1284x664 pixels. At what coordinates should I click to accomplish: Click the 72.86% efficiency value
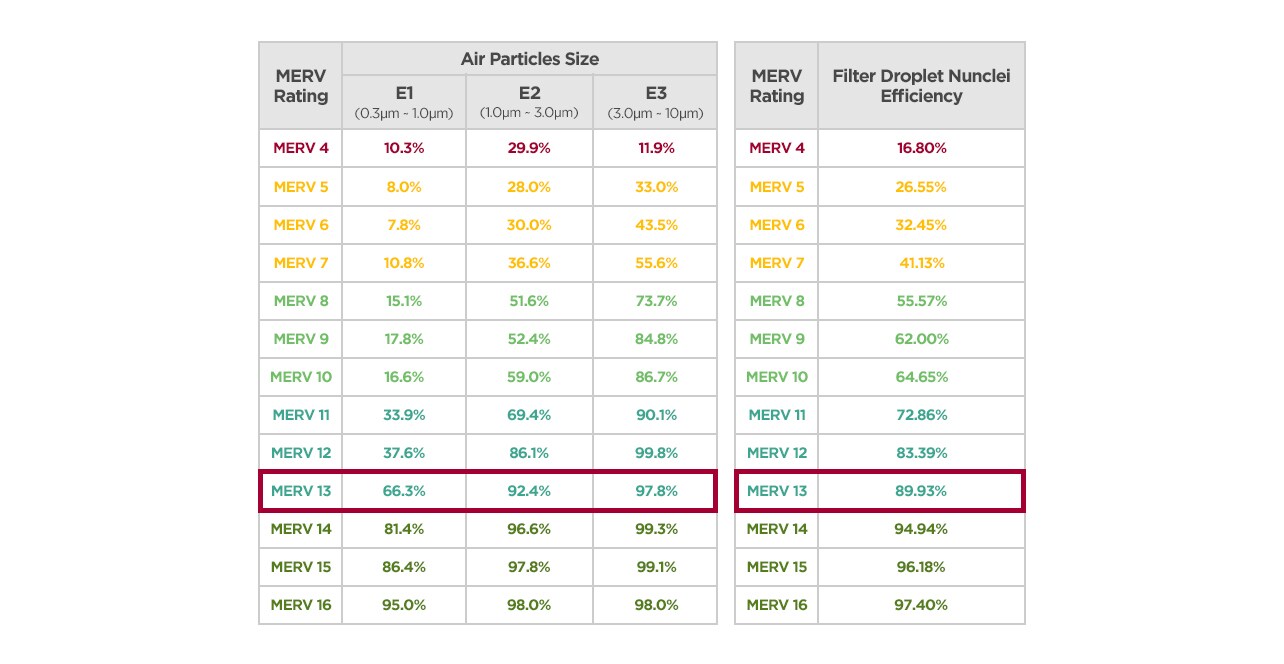[x=921, y=415]
